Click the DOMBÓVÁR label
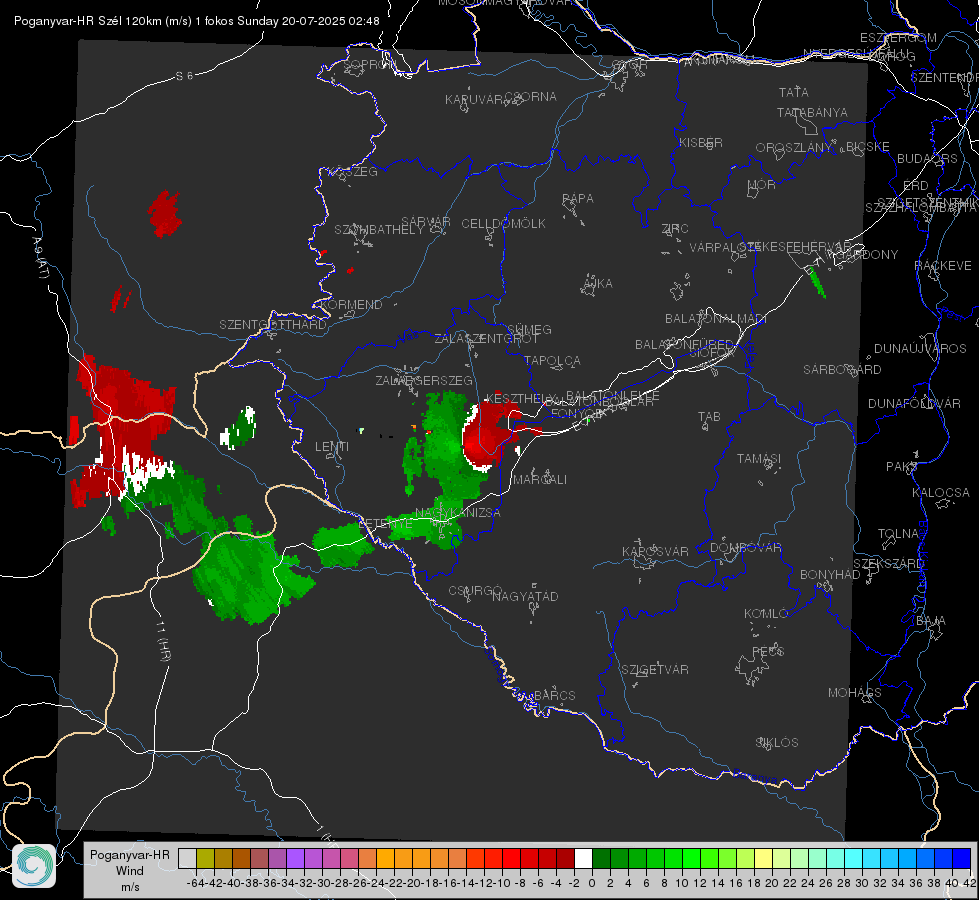This screenshot has height=900, width=979. click(x=745, y=548)
